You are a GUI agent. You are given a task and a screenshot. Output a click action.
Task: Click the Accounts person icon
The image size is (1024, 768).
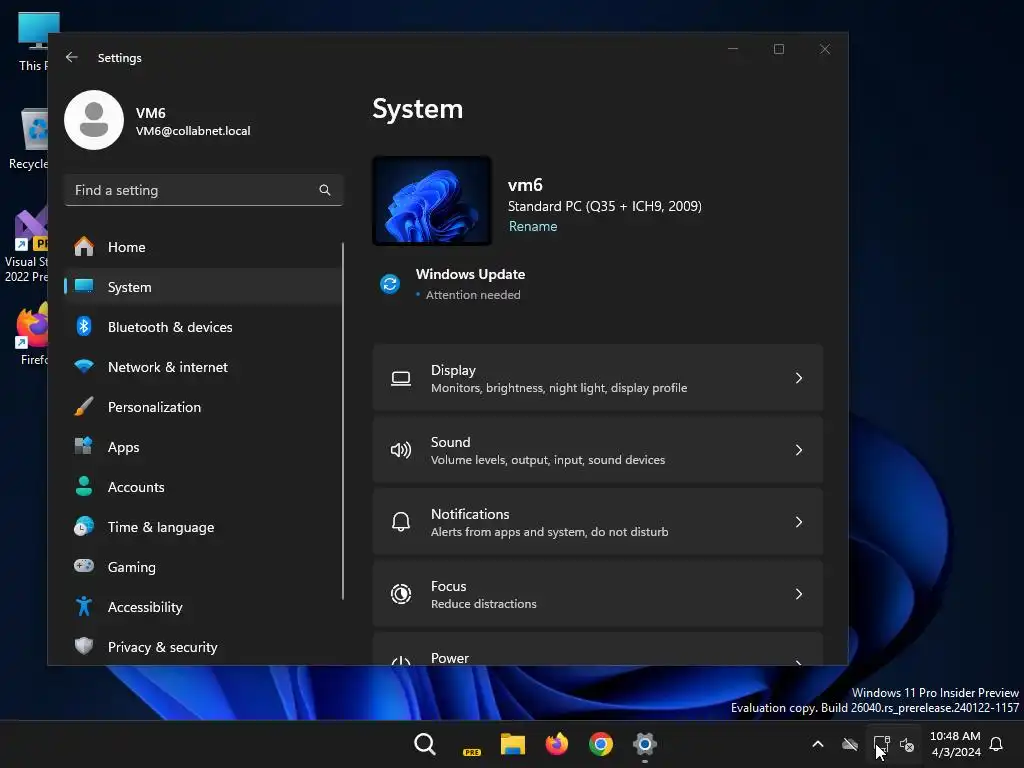(84, 487)
